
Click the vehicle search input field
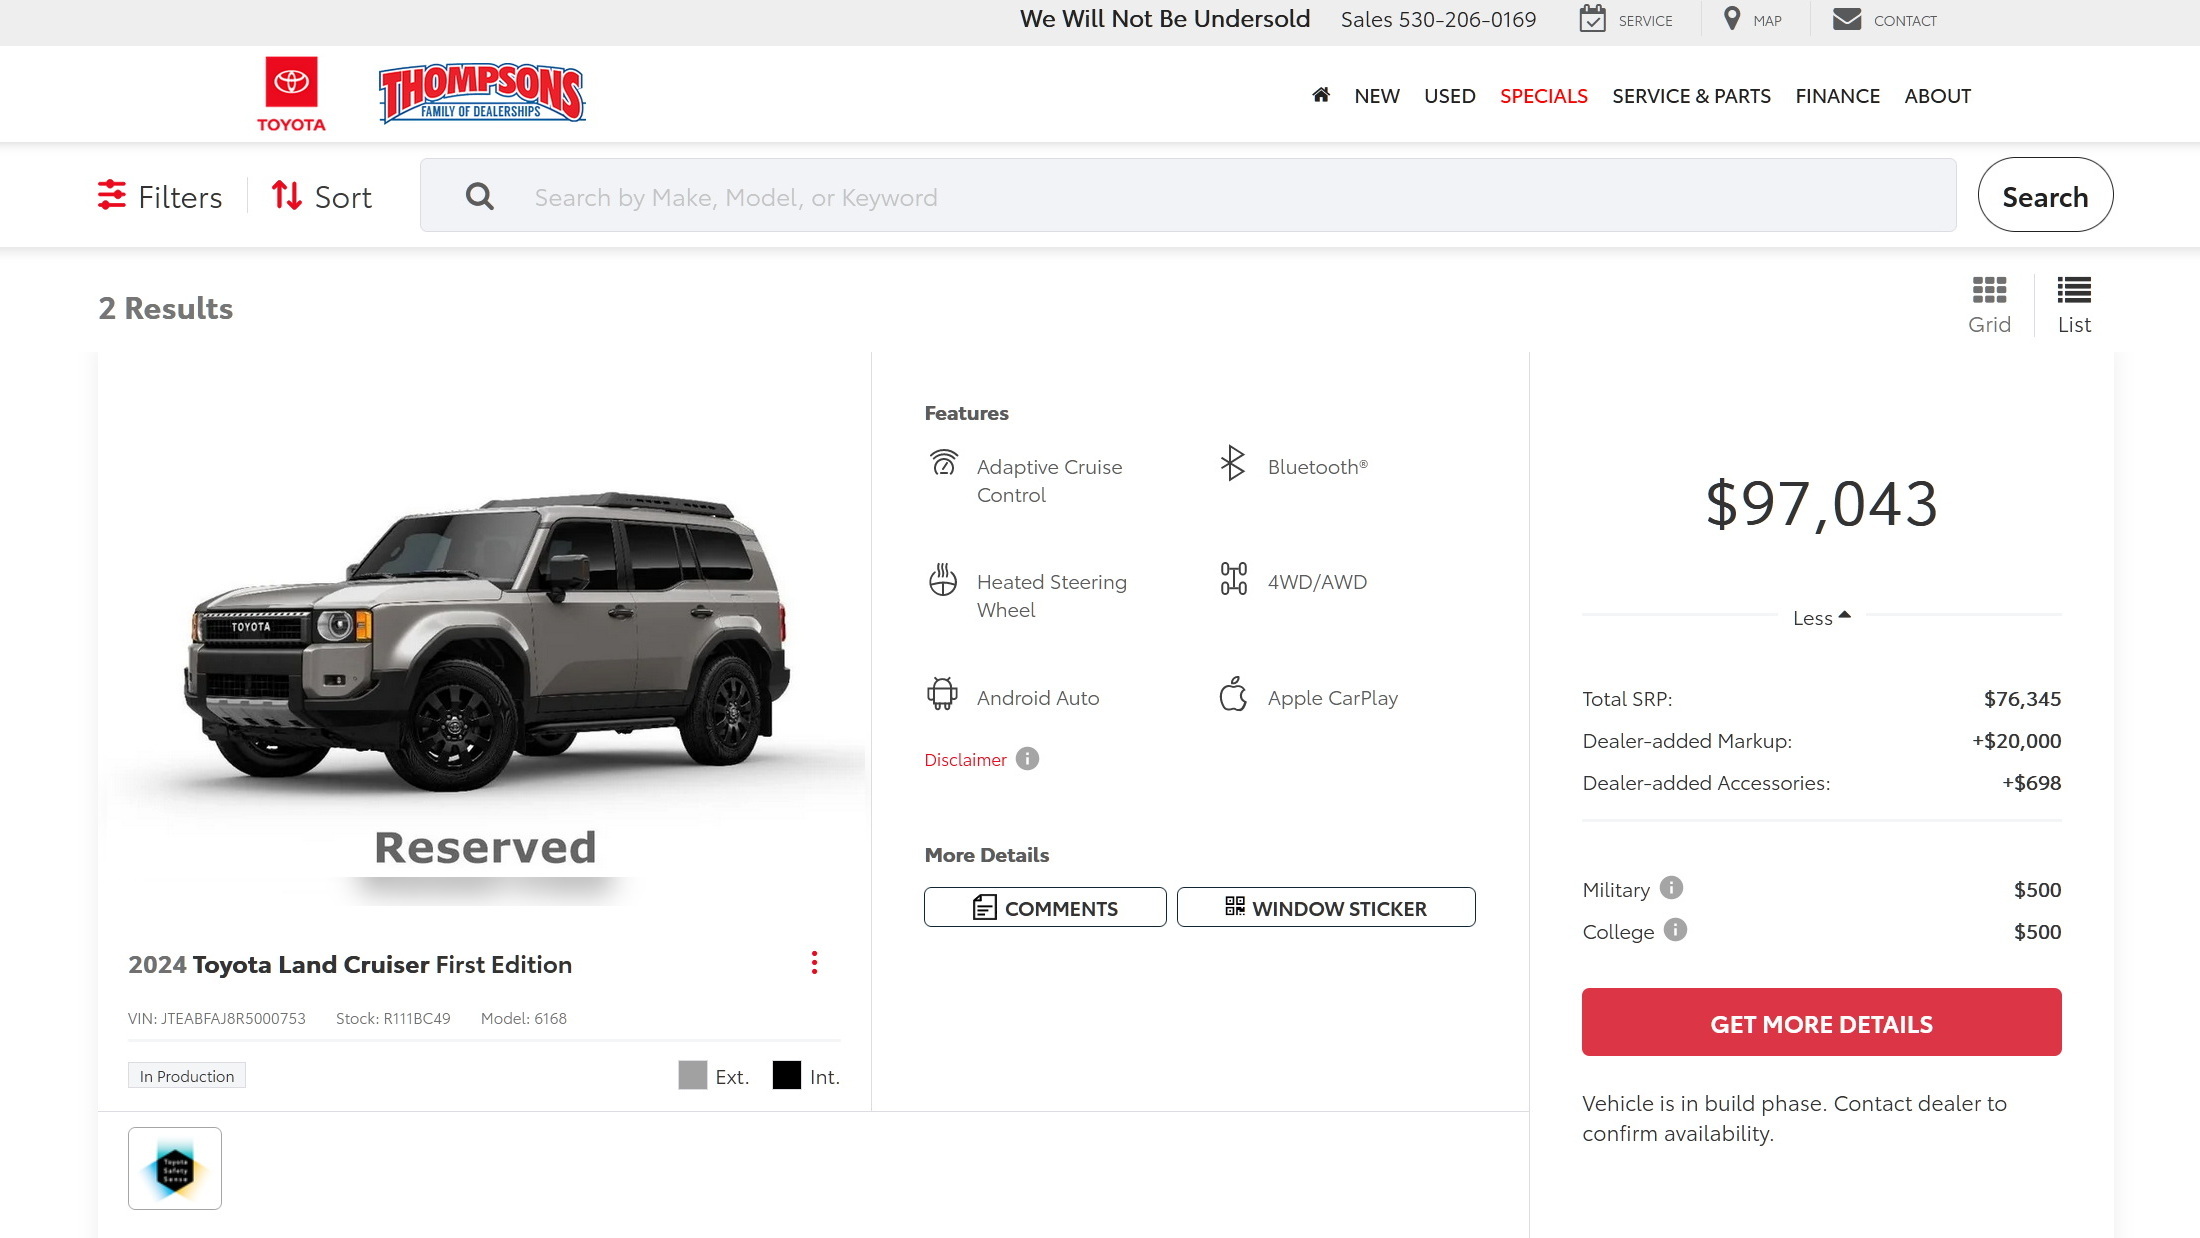click(1187, 197)
